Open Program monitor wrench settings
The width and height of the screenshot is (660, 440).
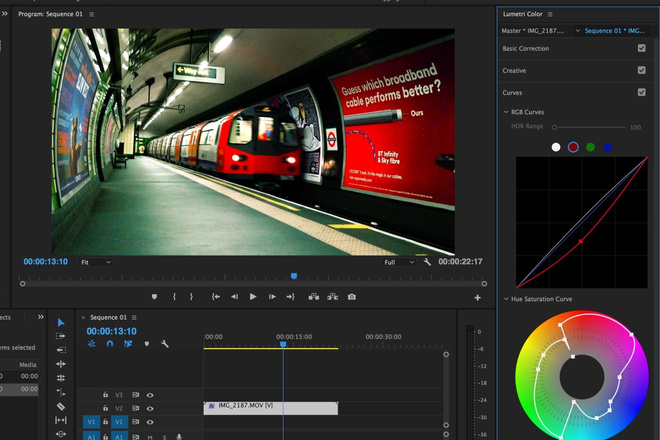pos(427,262)
